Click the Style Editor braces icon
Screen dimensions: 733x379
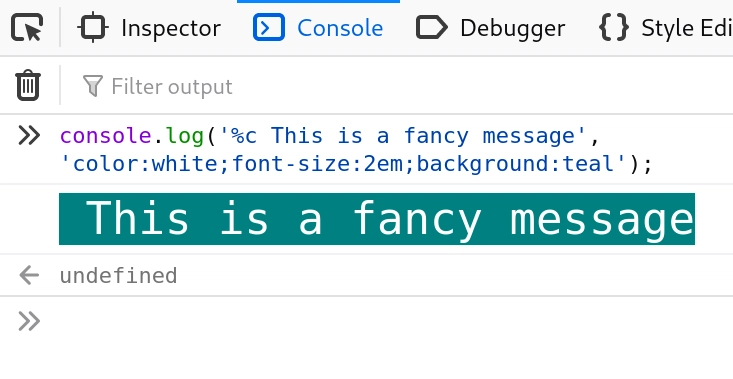pyautogui.click(x=613, y=28)
